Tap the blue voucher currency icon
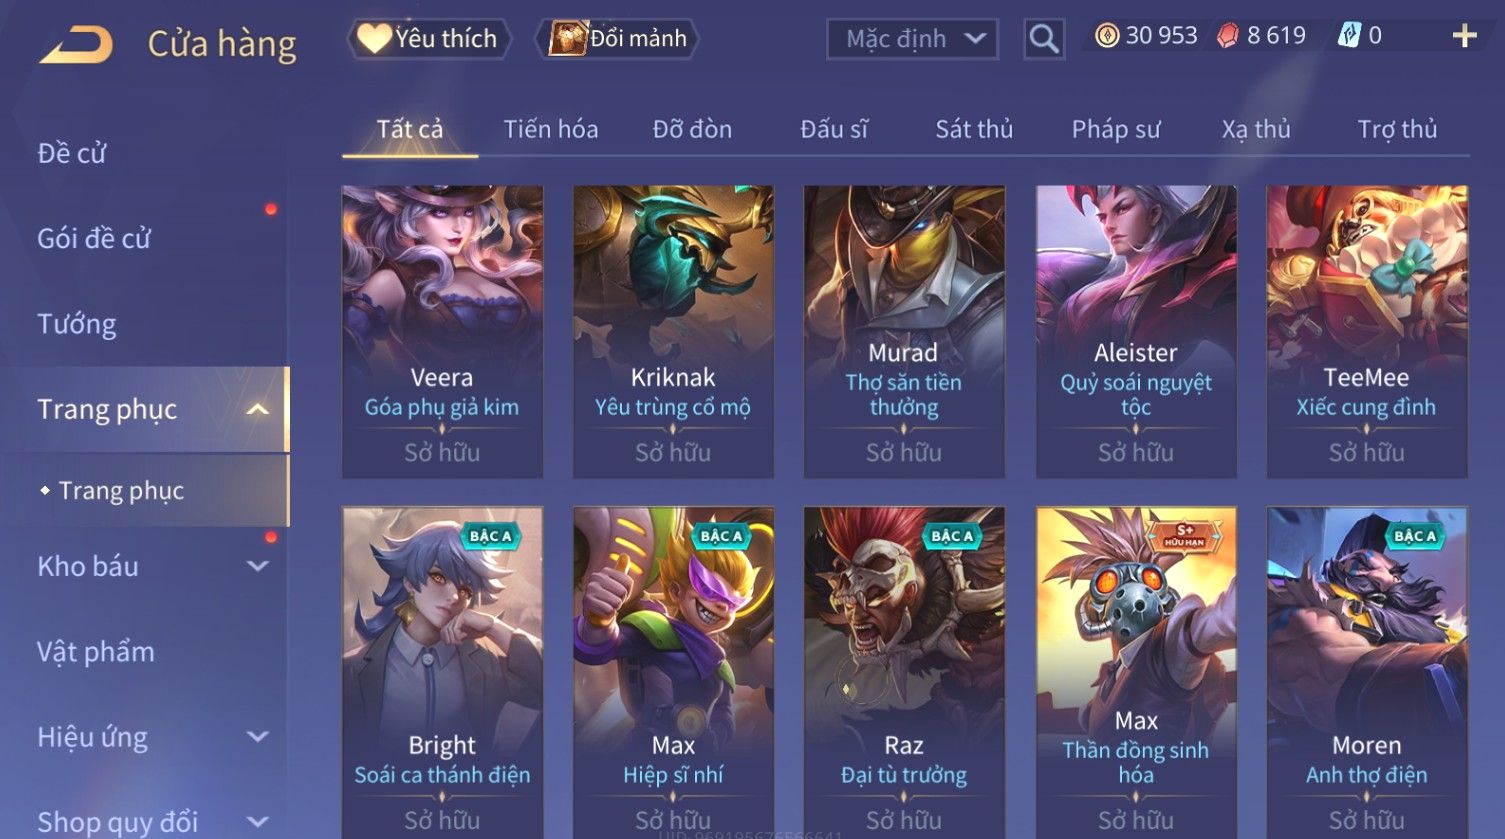1505x839 pixels. [1349, 36]
